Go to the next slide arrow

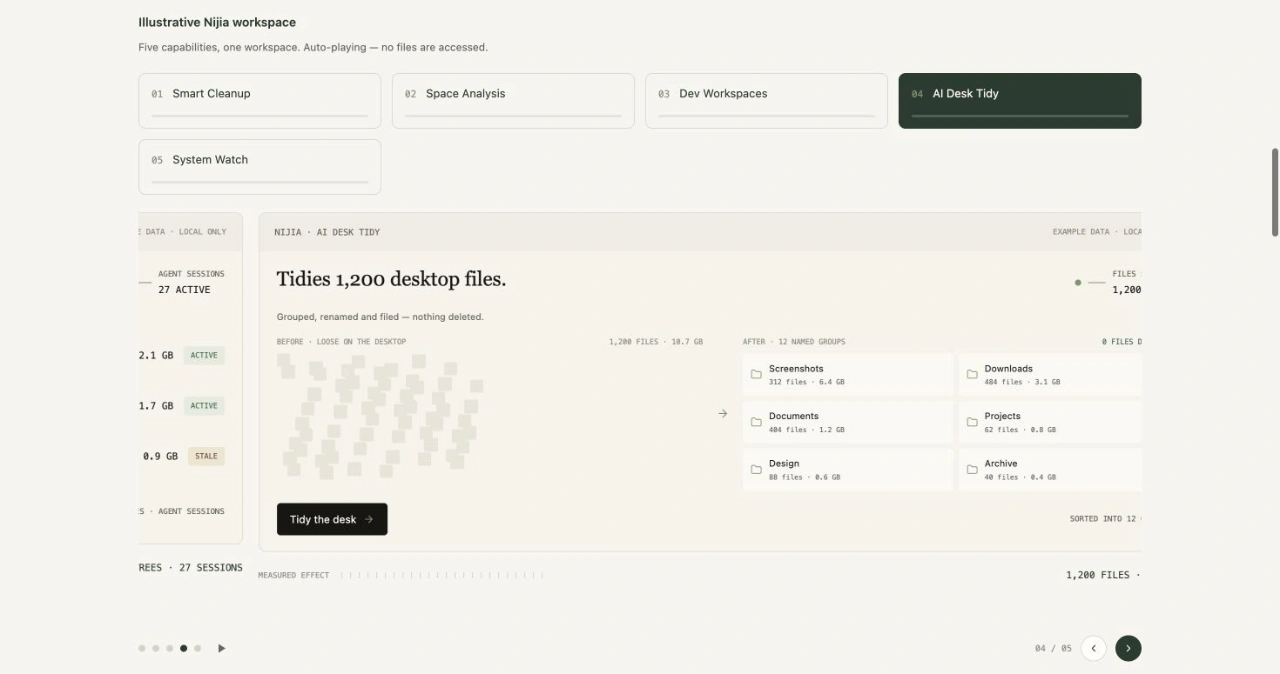1128,648
